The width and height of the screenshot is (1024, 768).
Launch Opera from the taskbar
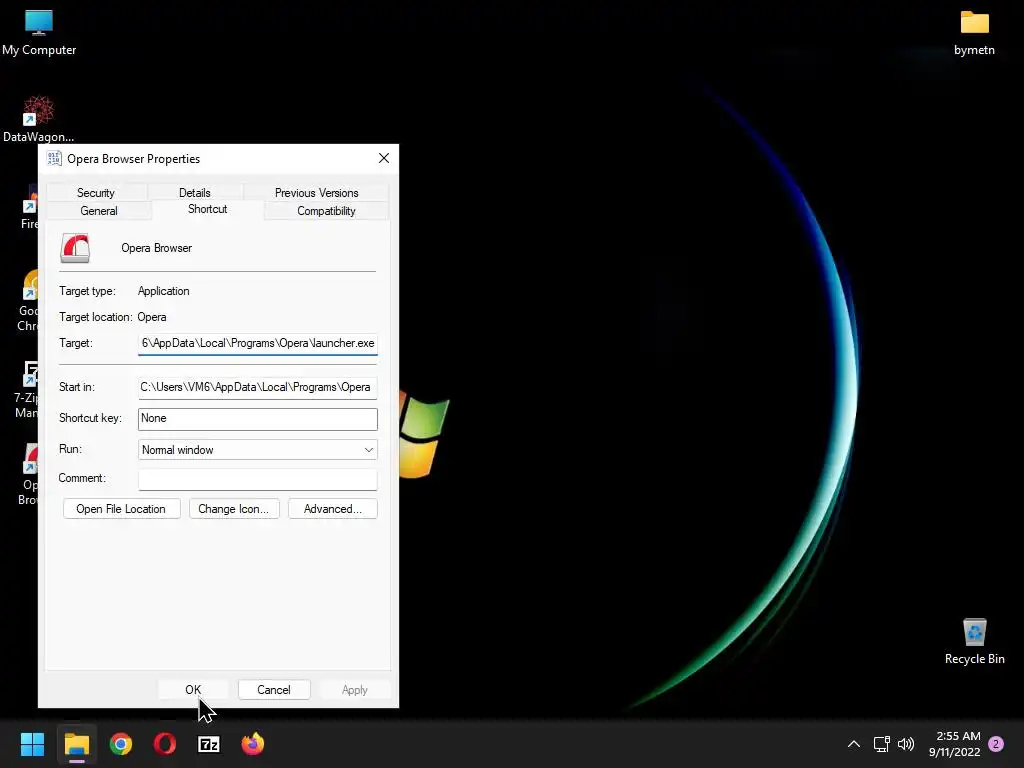pyautogui.click(x=165, y=744)
